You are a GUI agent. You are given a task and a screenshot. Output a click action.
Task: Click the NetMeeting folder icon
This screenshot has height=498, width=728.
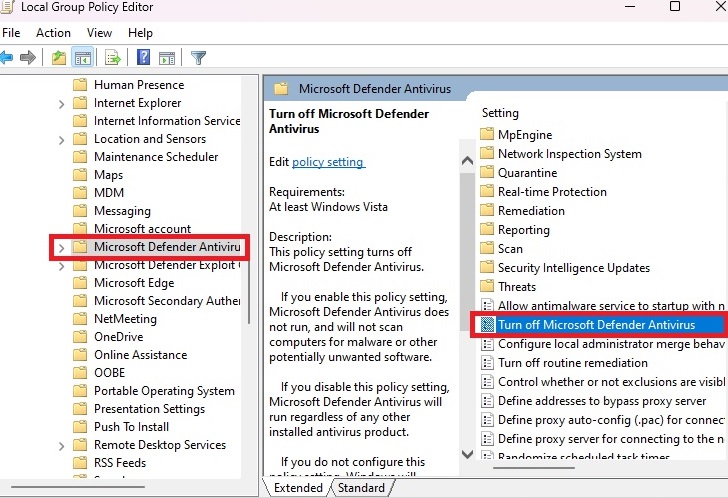80,319
